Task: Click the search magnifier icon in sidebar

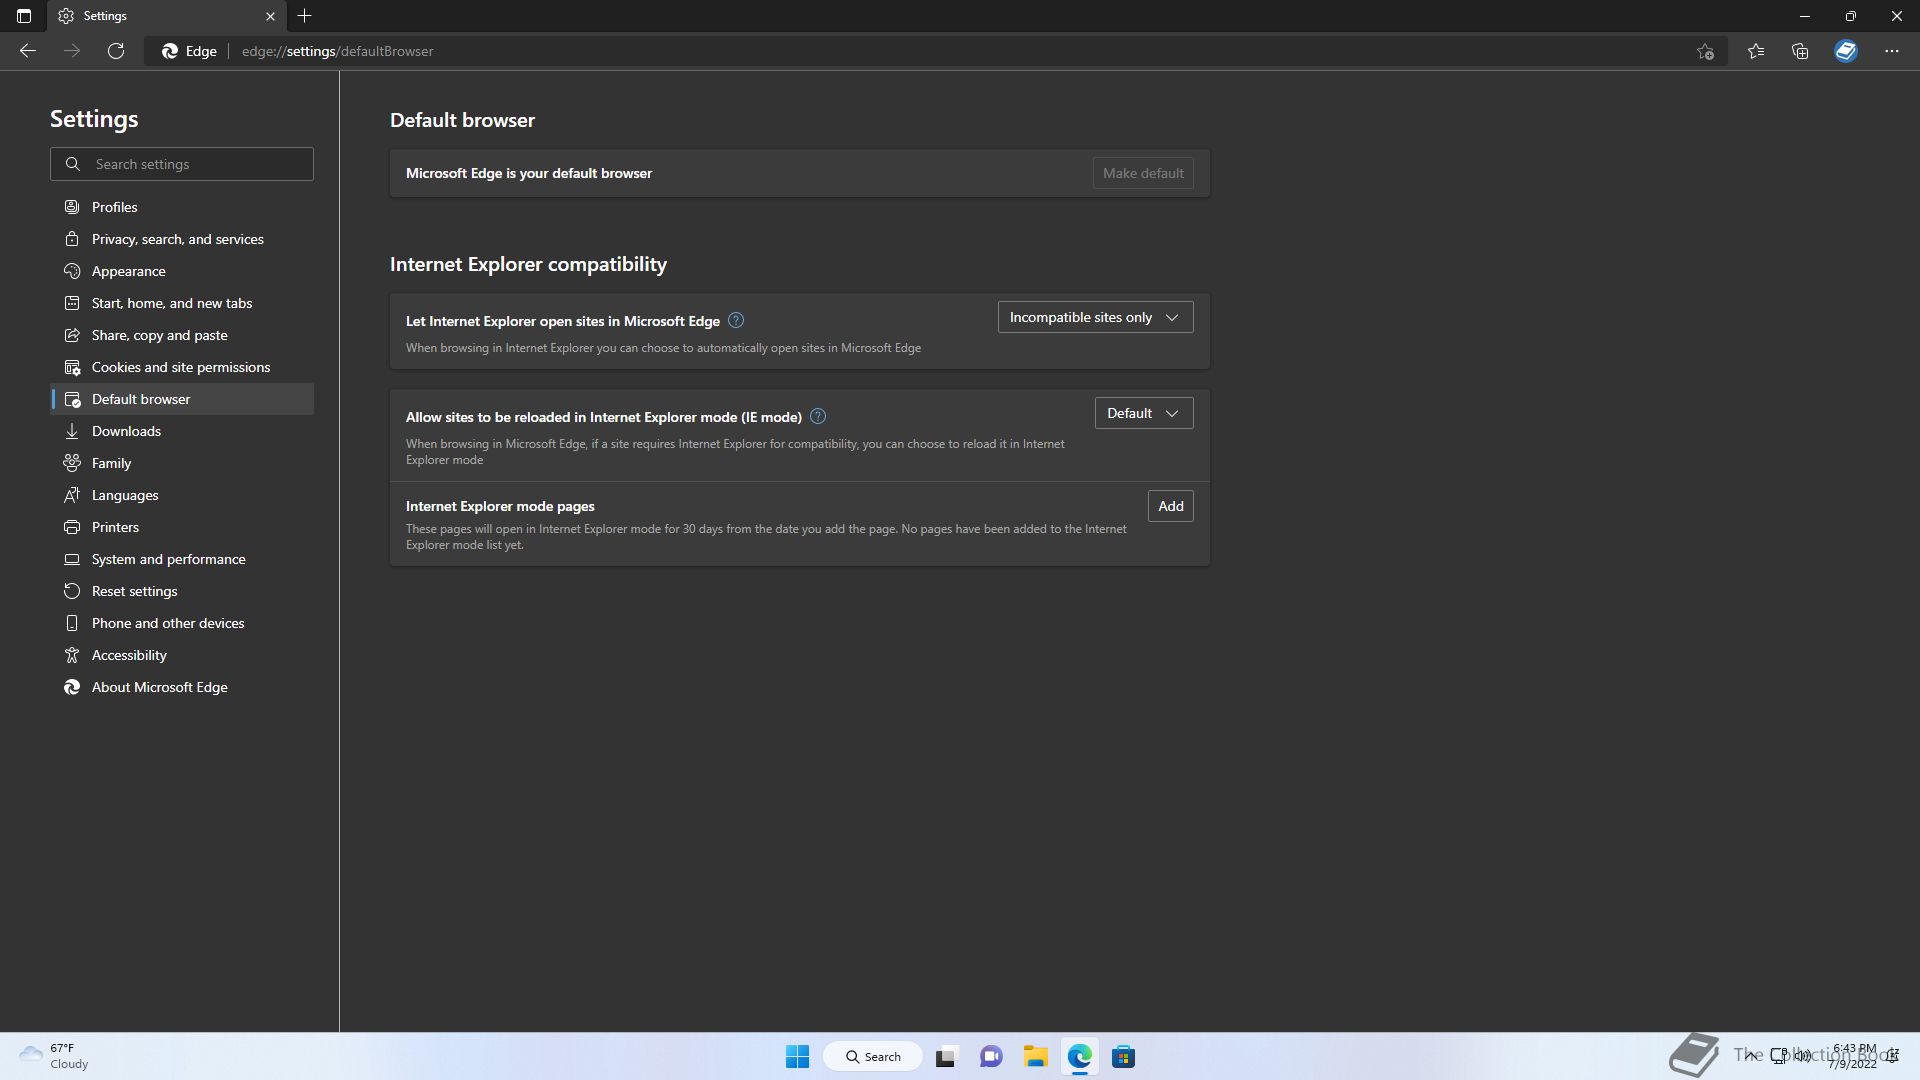Action: 72,164
